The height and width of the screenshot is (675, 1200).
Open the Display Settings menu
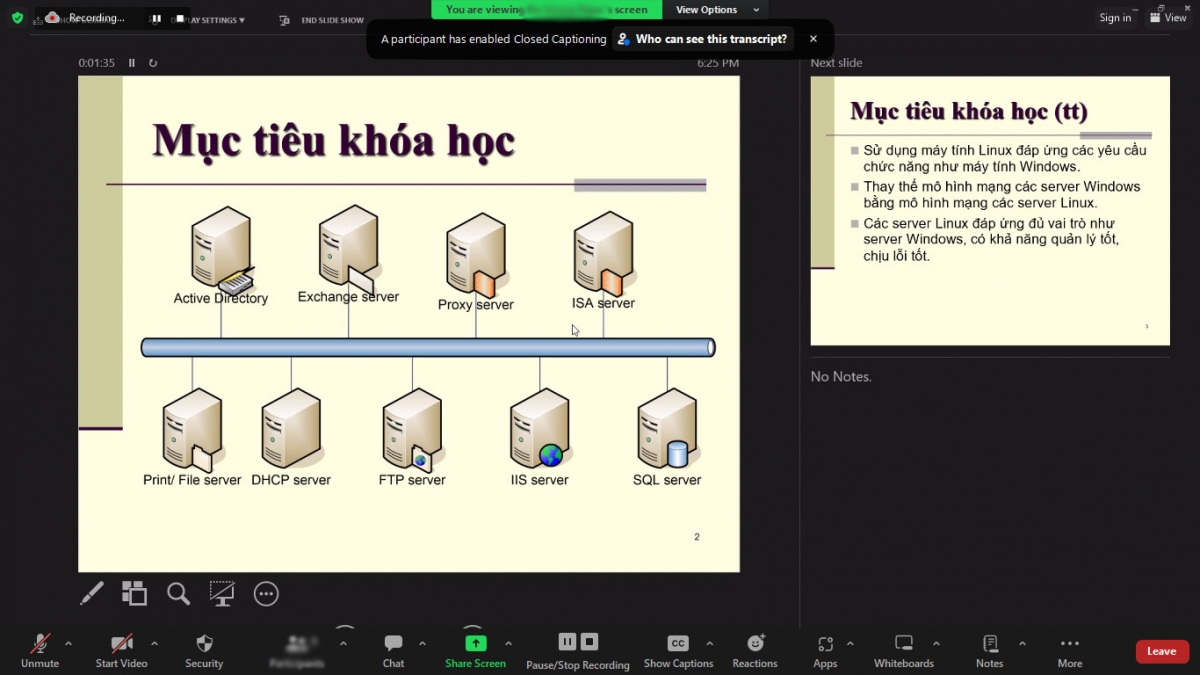(208, 20)
